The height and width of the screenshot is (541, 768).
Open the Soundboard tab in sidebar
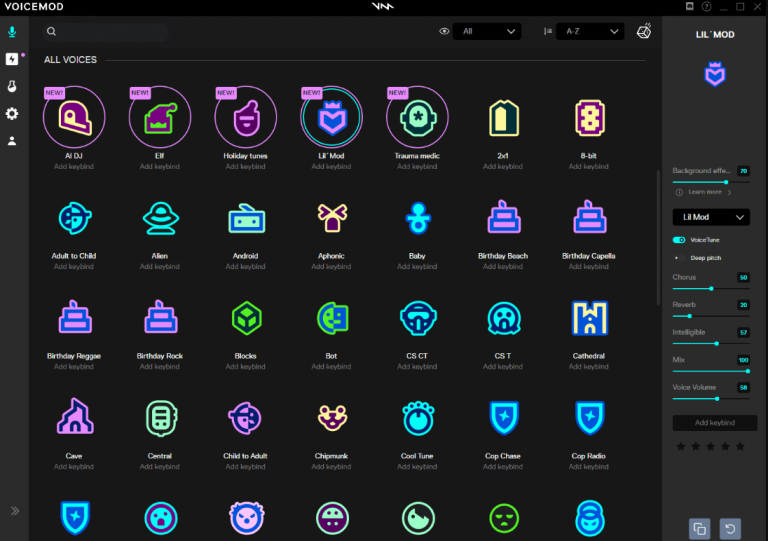click(12, 60)
